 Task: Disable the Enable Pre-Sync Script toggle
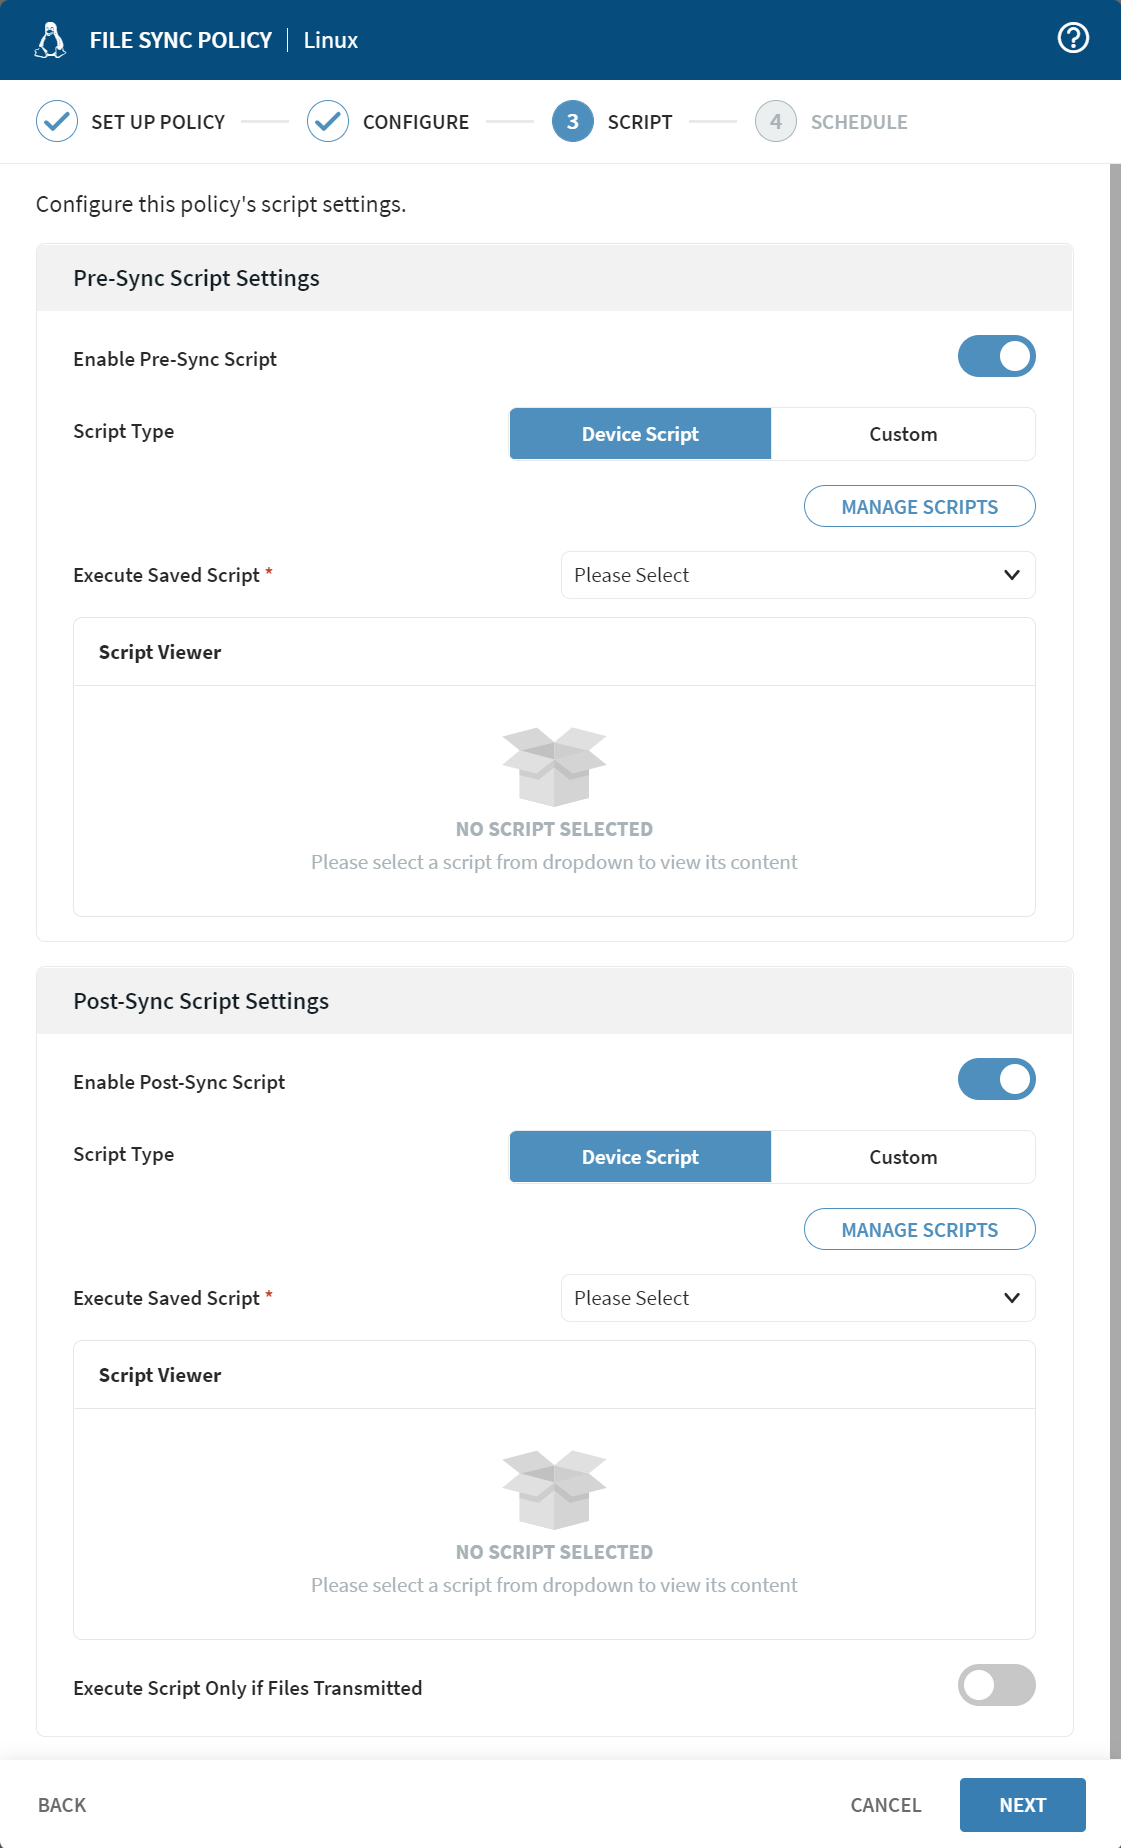click(x=997, y=356)
